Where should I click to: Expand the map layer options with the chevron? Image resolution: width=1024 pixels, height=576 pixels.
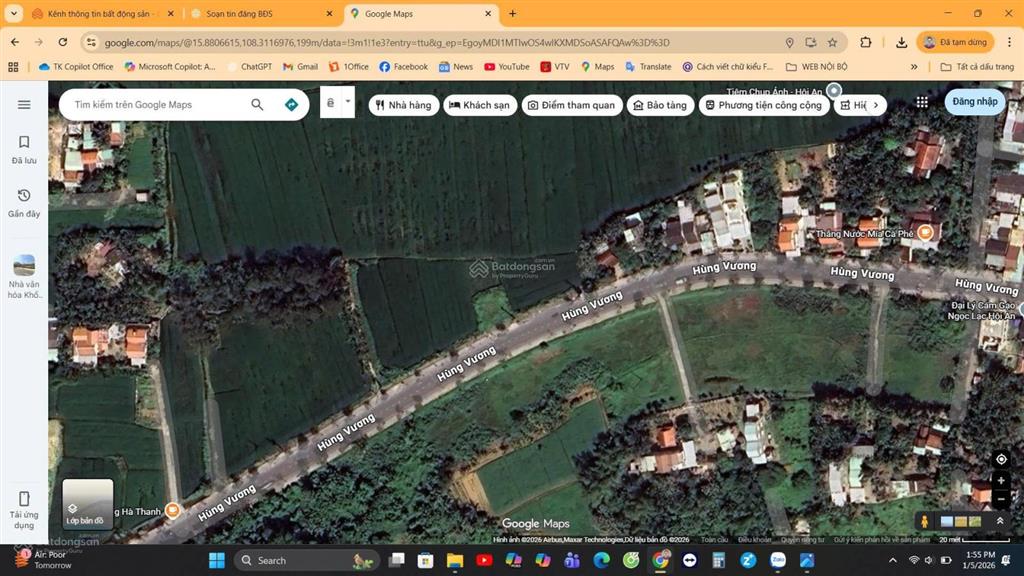[x=999, y=519]
